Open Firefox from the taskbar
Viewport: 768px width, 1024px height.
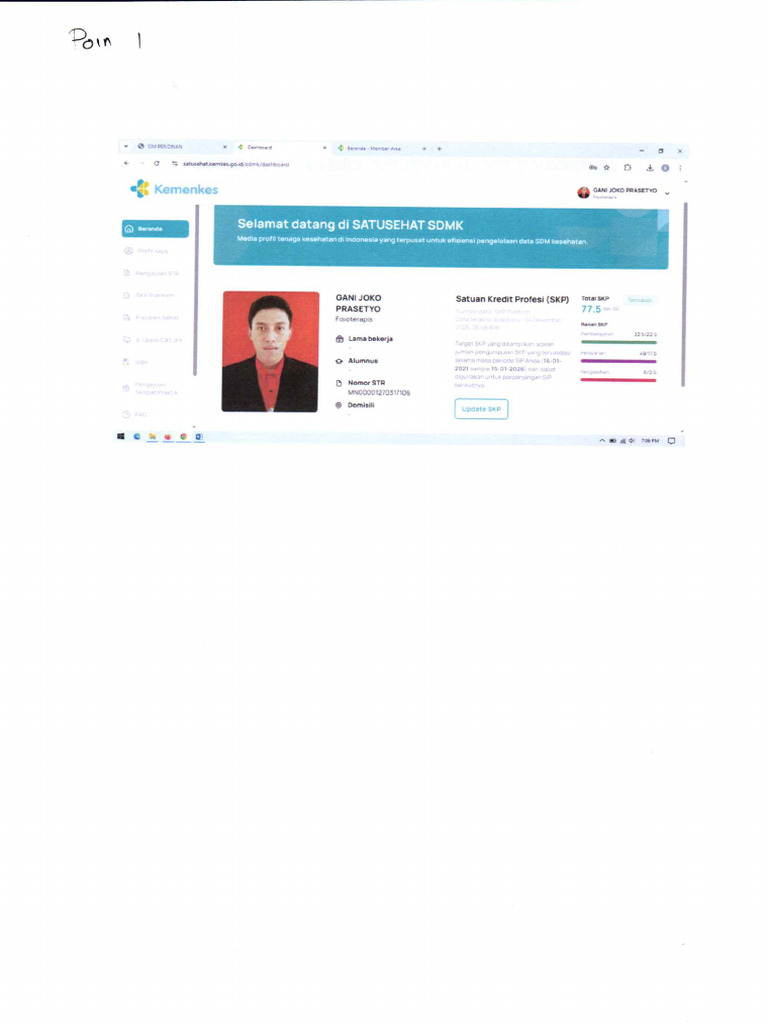(x=168, y=436)
